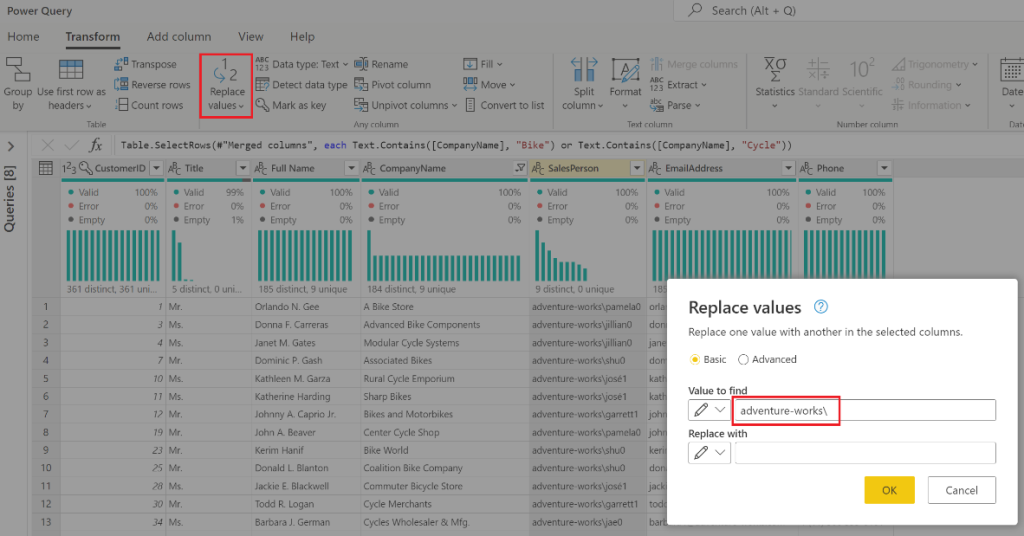1024x536 pixels.
Task: Click the Search magnifier icon
Action: pos(696,10)
